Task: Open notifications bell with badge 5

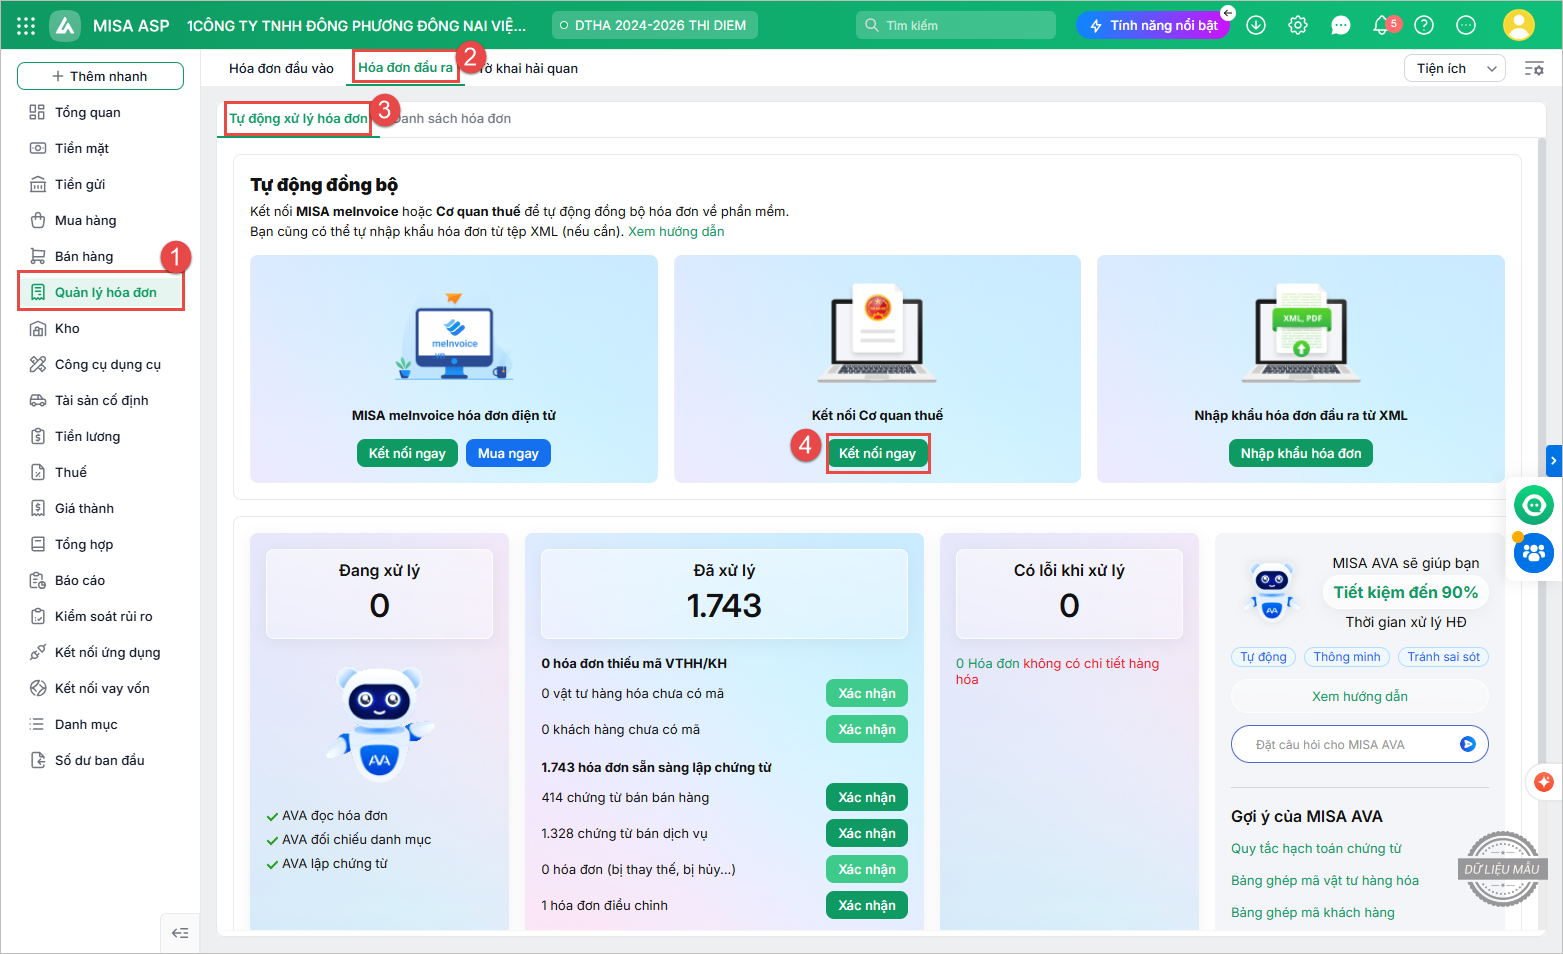Action: pyautogui.click(x=1384, y=25)
